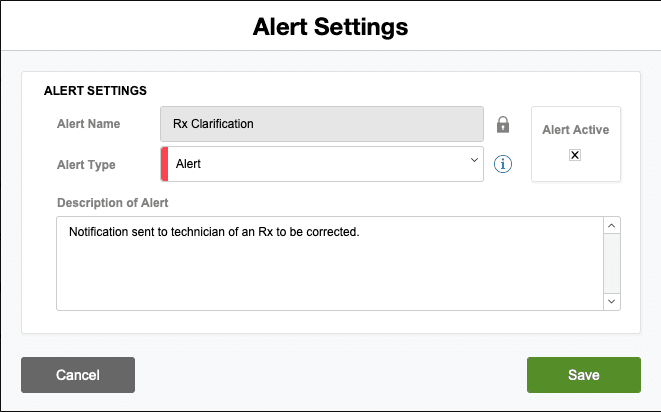Click the Alert Settings dialog title
The height and width of the screenshot is (412, 661).
point(330,26)
